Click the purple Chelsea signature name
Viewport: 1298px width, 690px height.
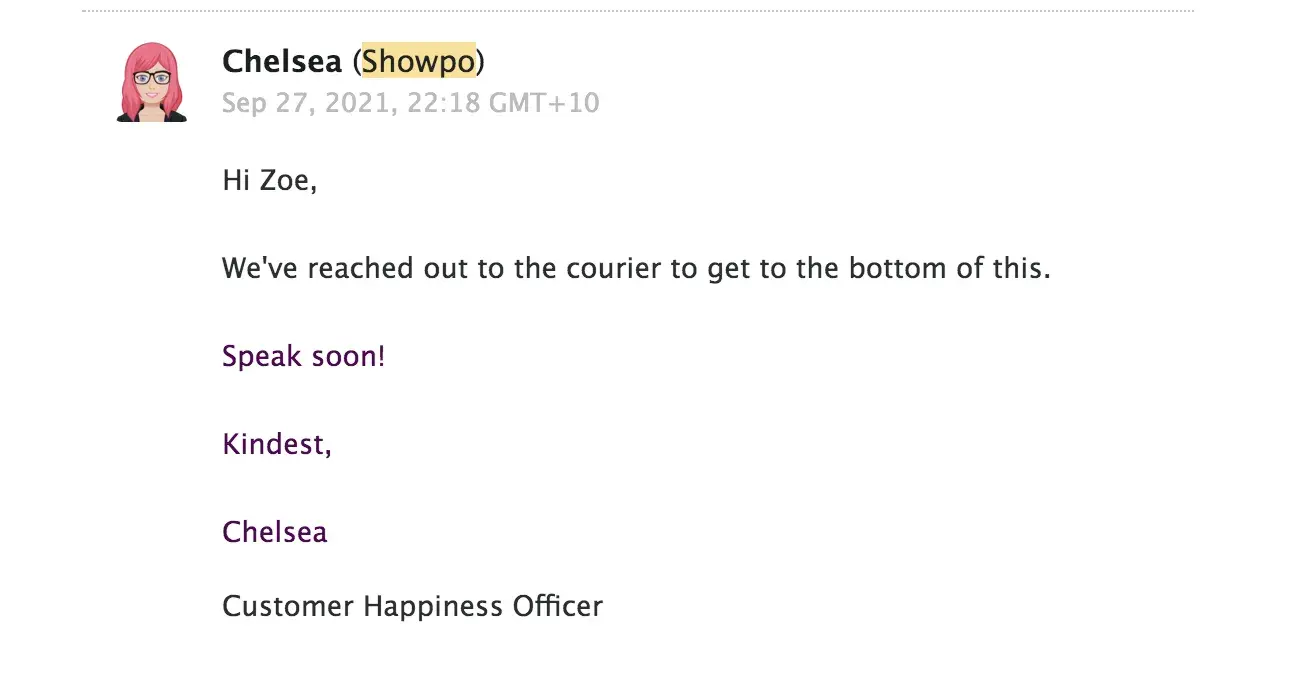pos(274,532)
